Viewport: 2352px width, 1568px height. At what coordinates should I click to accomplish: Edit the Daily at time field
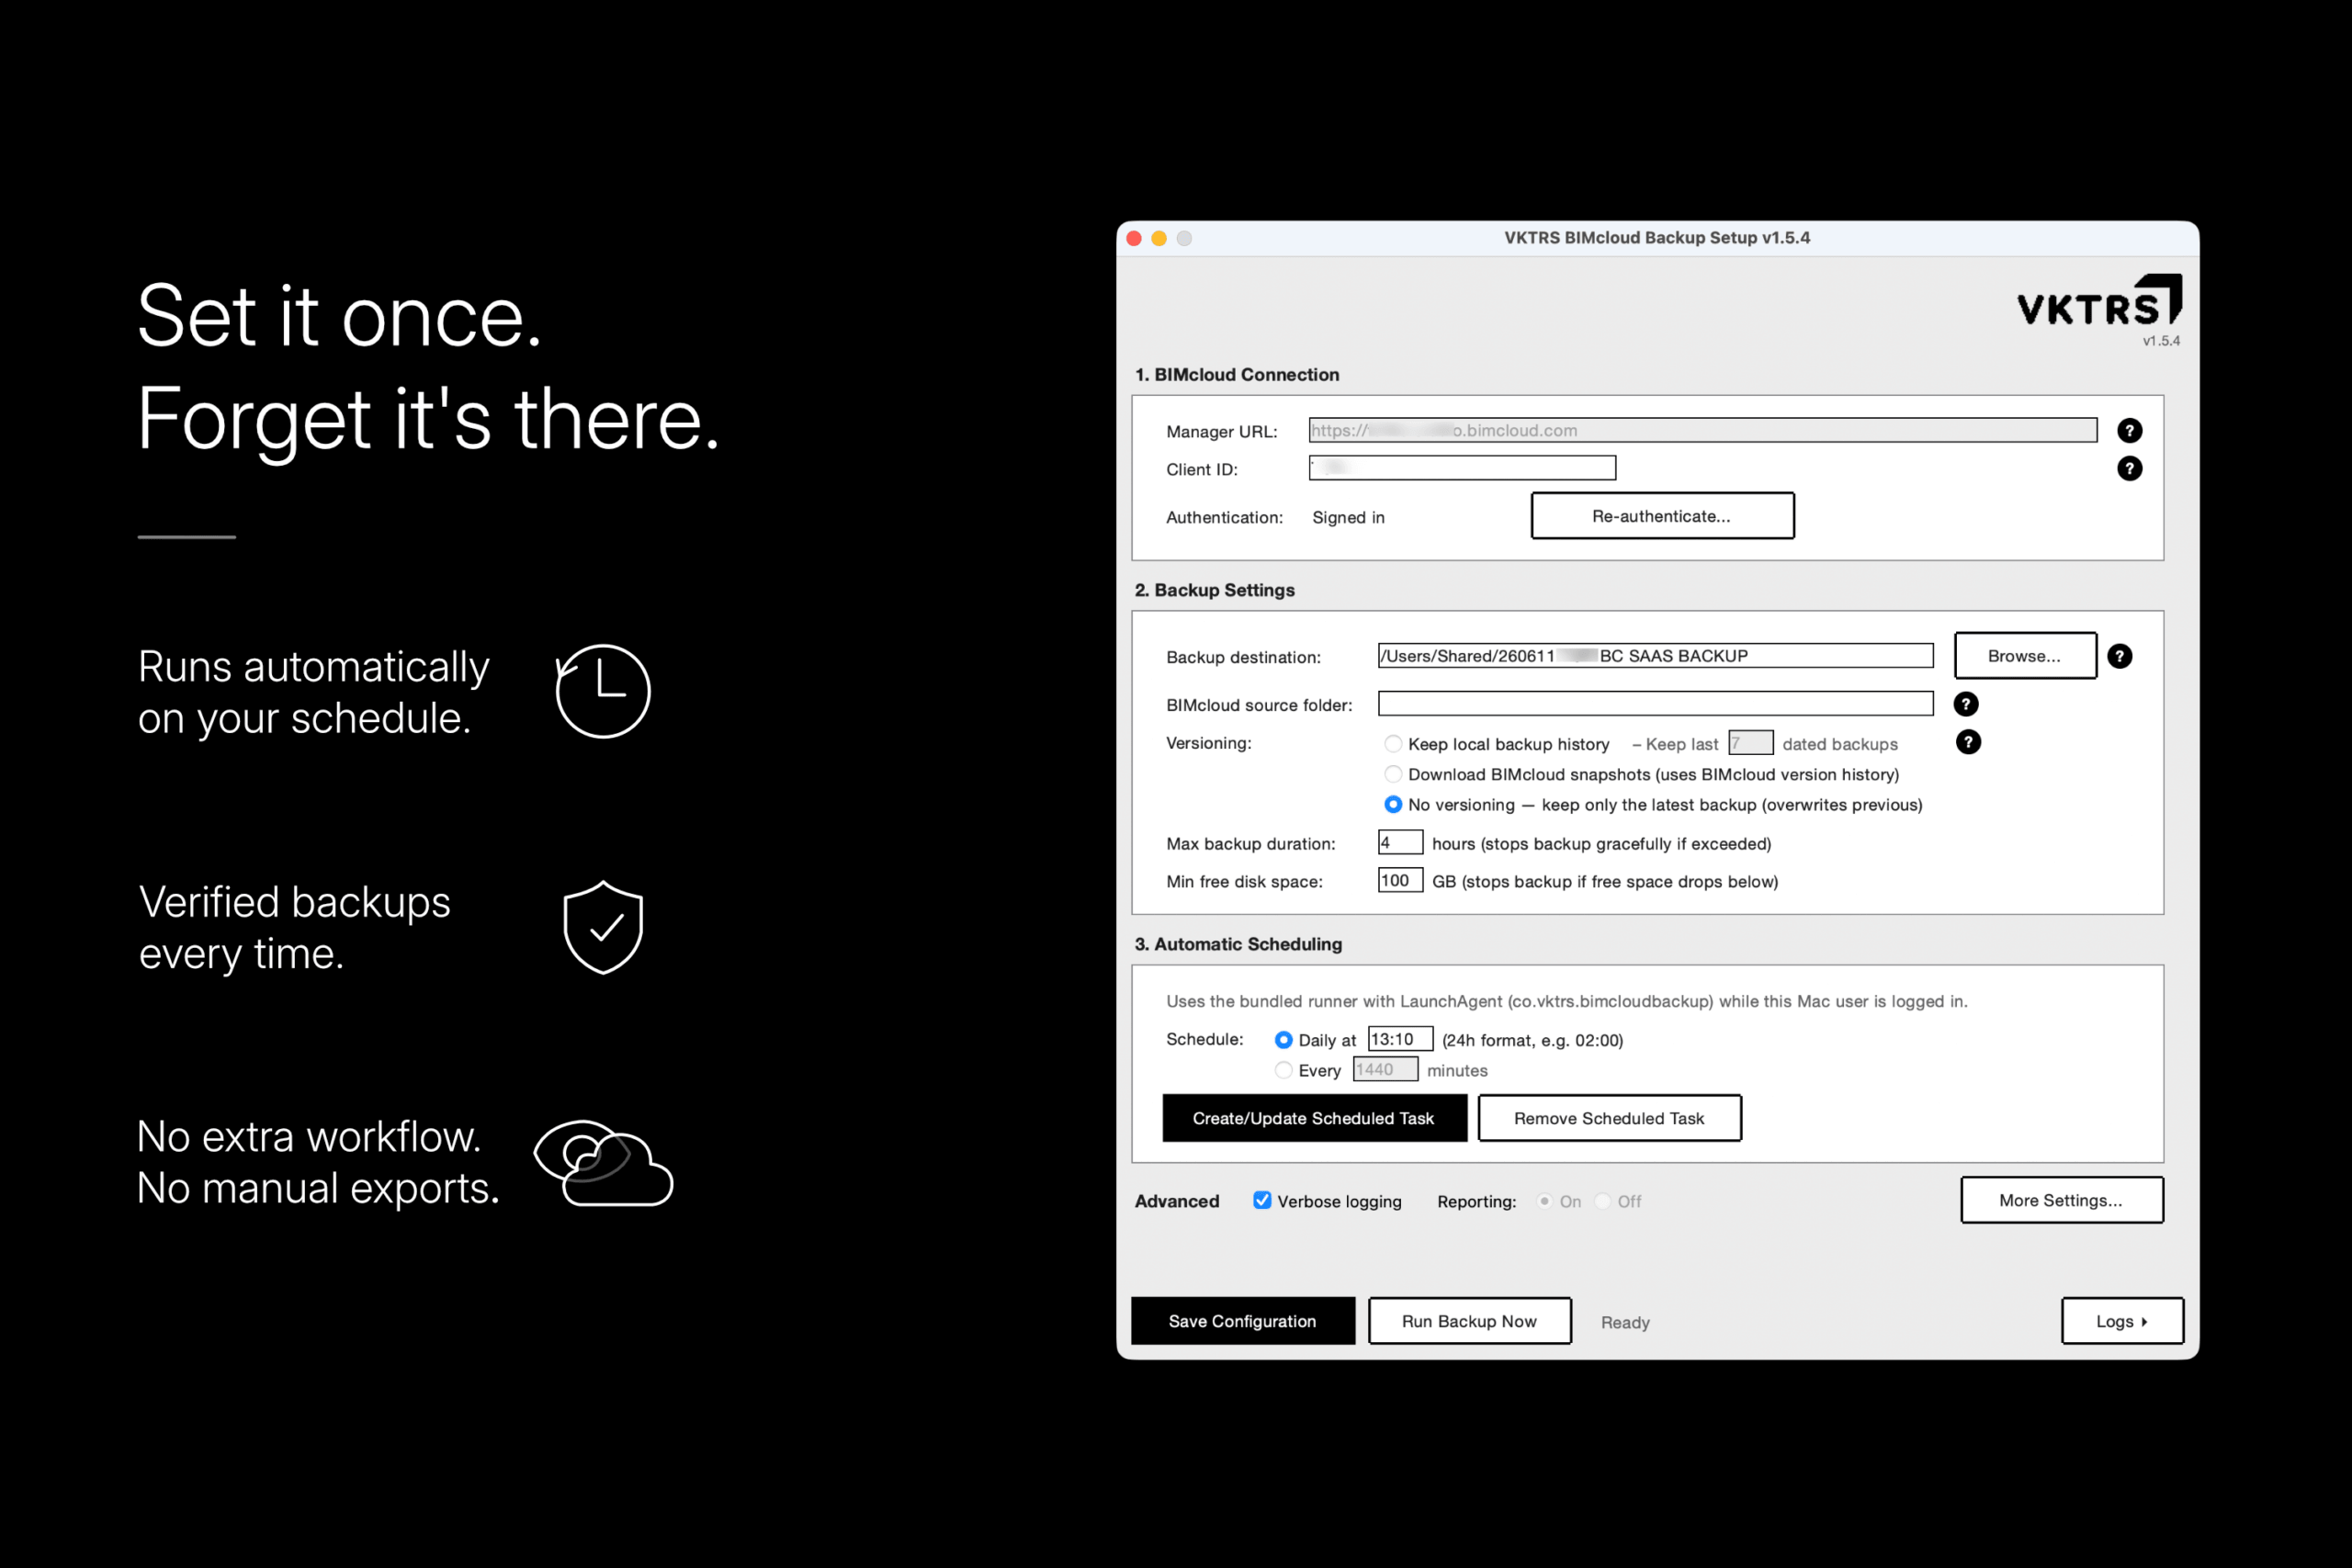point(1400,1039)
